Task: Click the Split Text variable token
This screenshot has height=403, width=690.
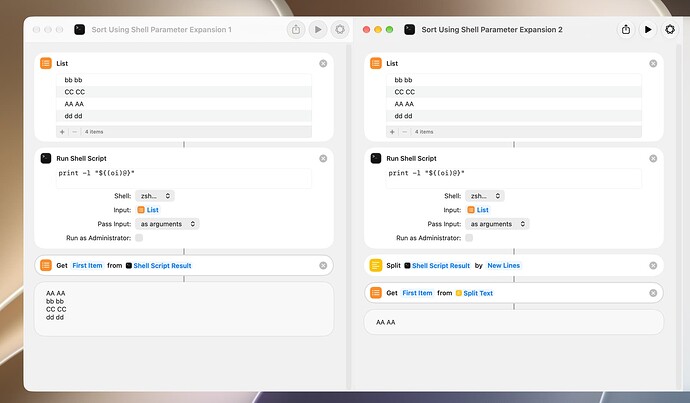Action: pyautogui.click(x=474, y=293)
